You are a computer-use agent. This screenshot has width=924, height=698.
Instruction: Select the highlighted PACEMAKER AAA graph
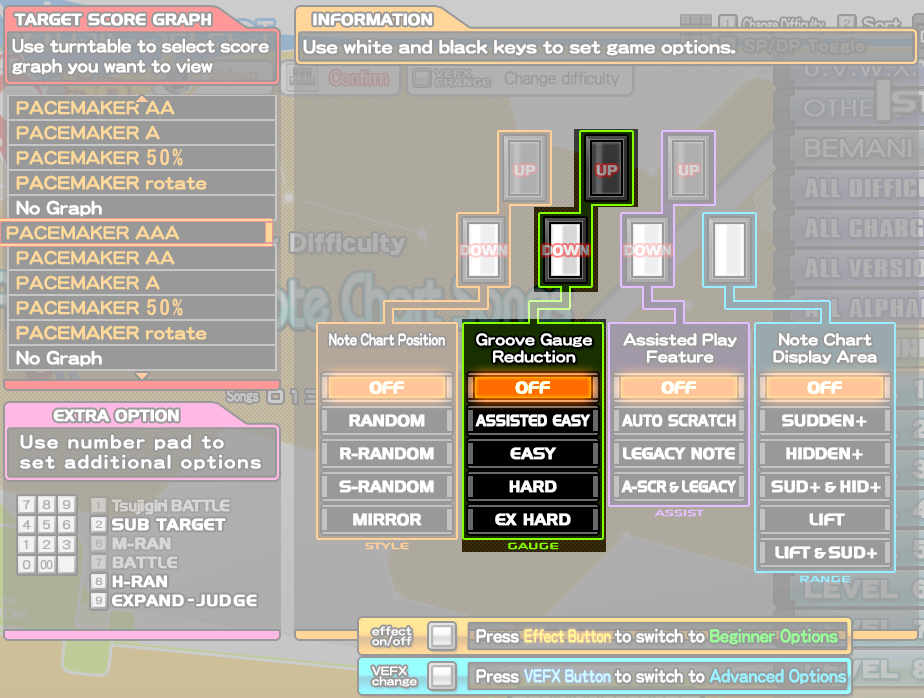click(x=137, y=233)
